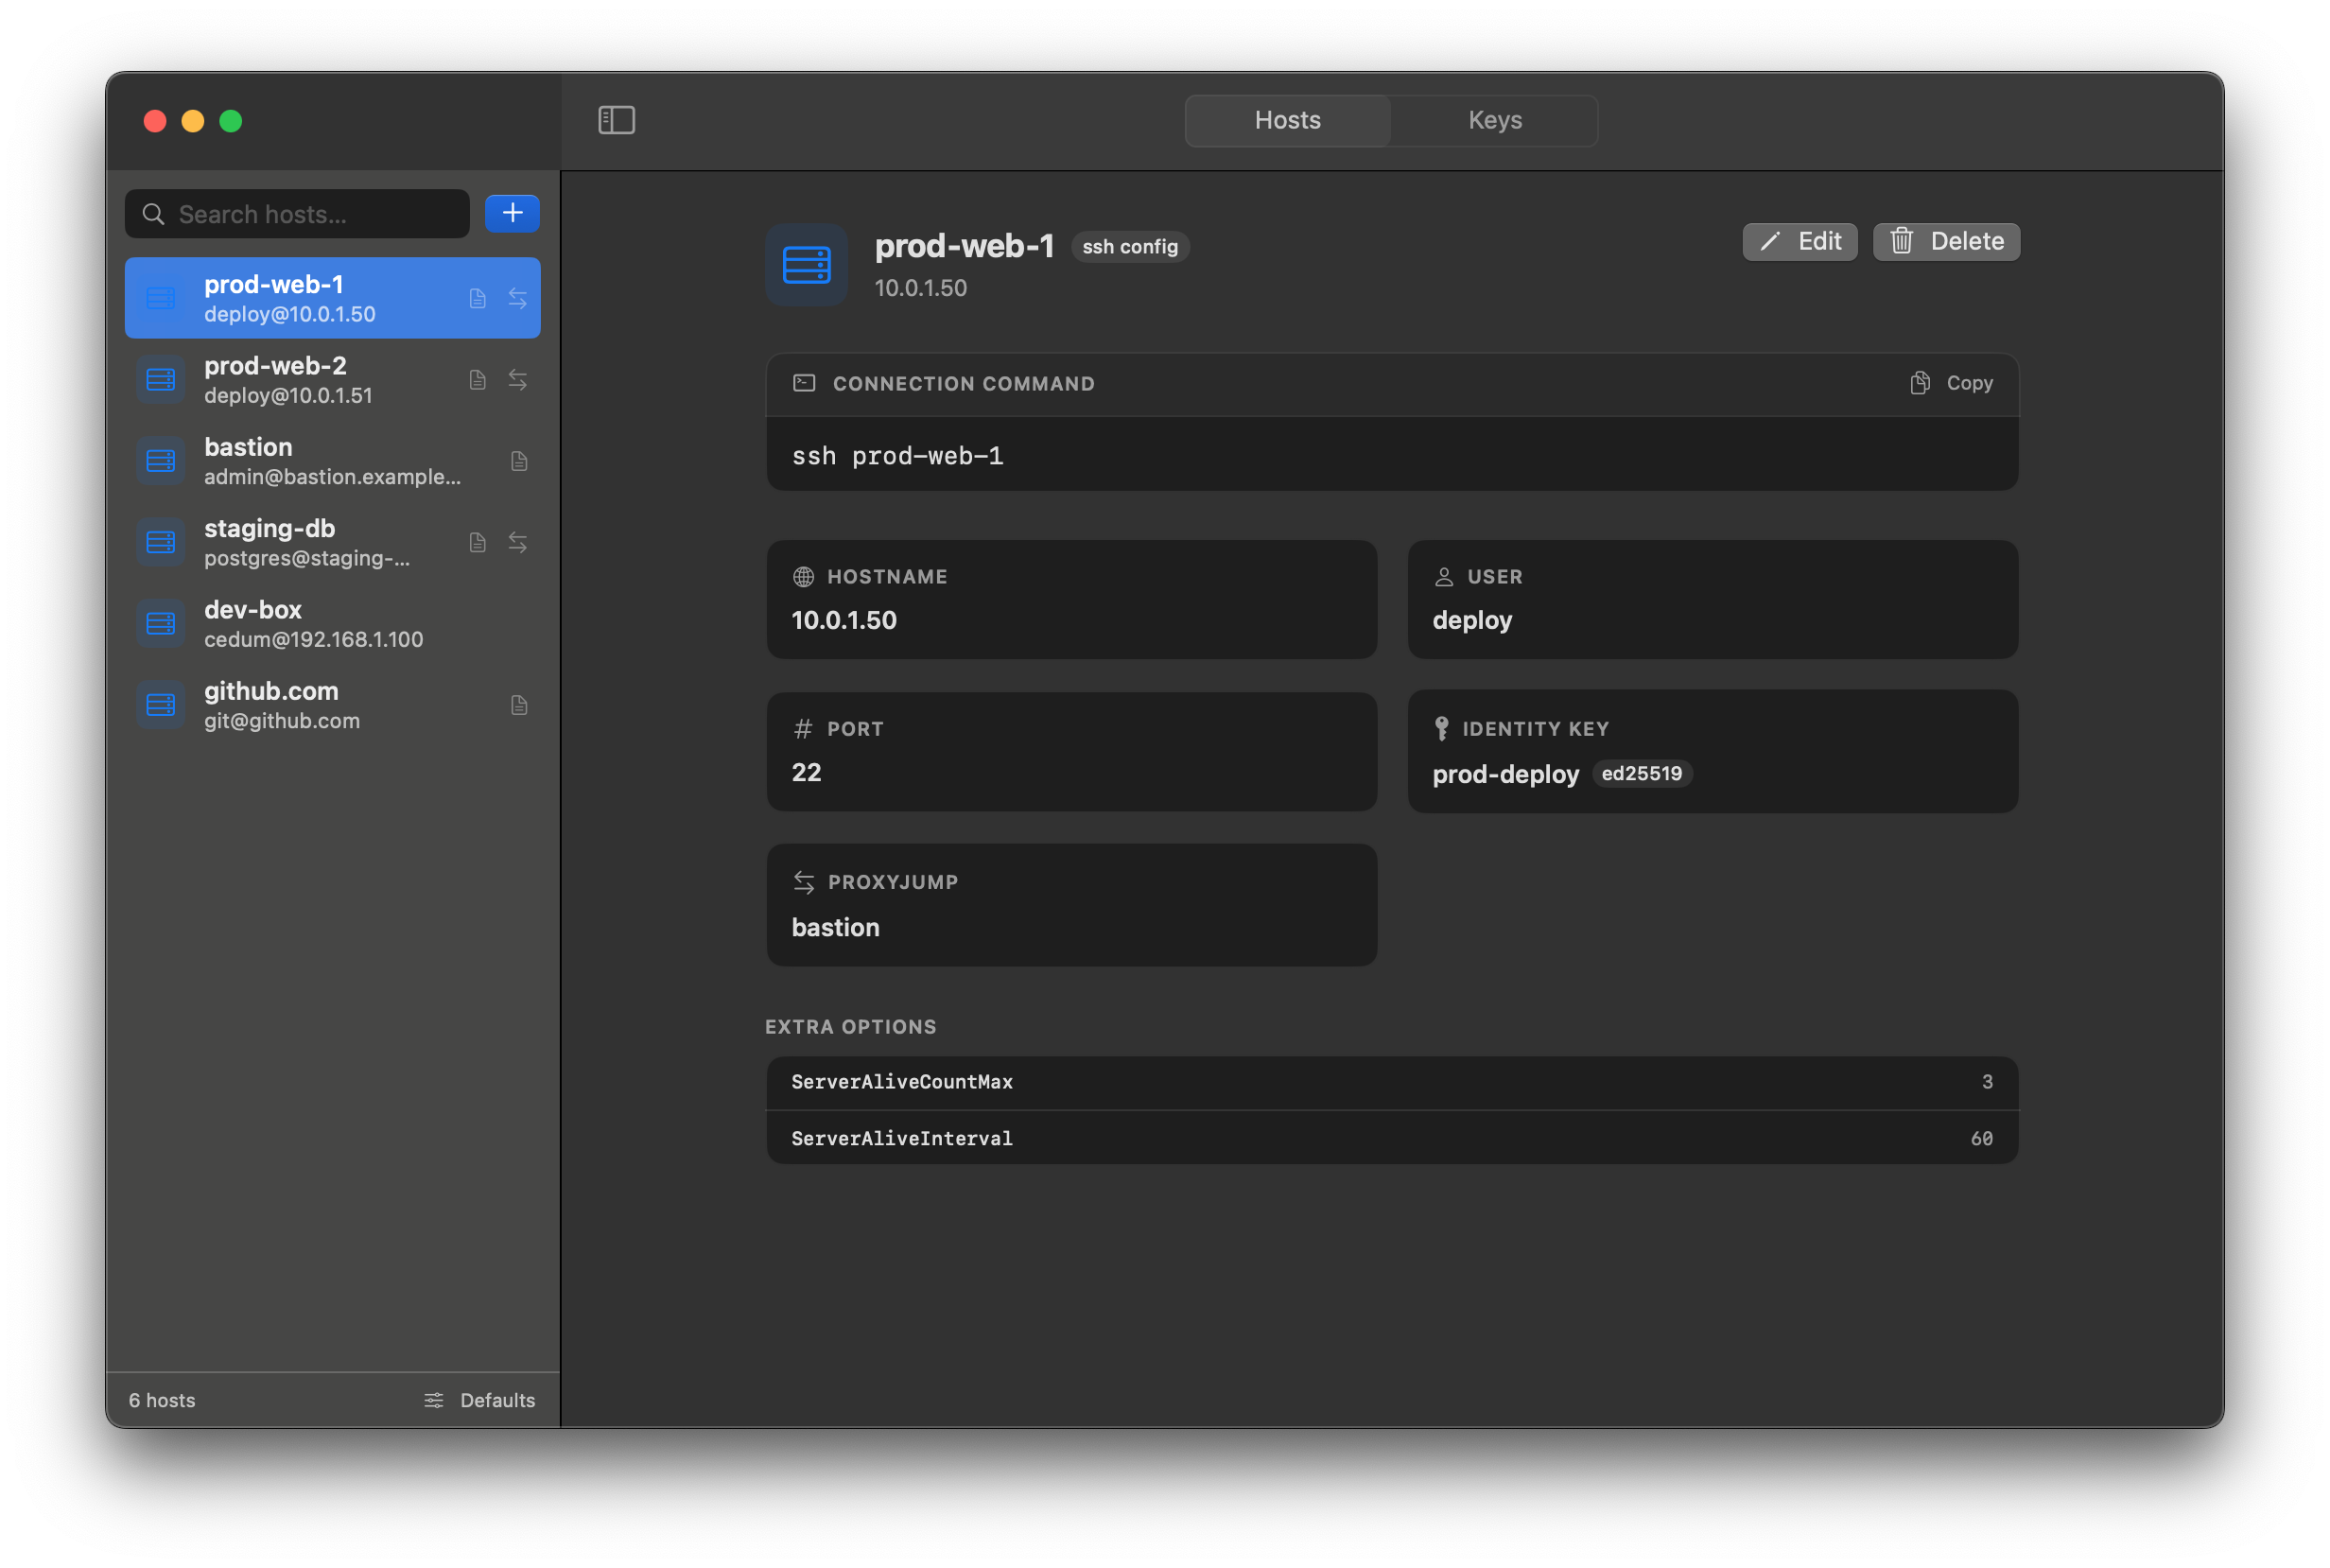The image size is (2330, 1568).
Task: Select staging-db host in sidebar
Action: [x=332, y=542]
